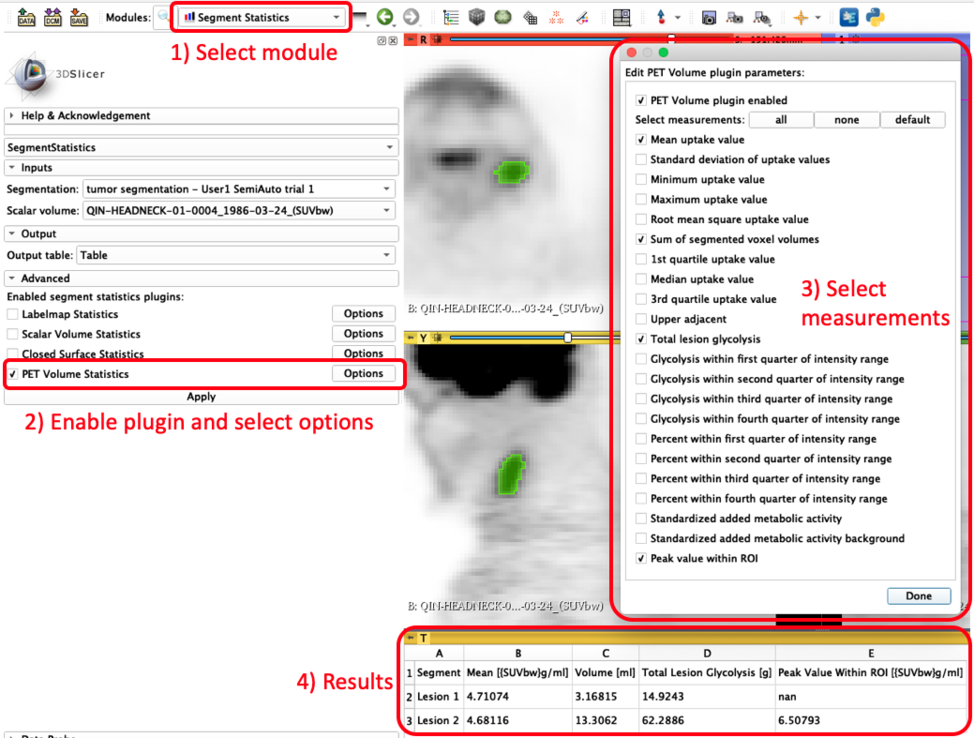Change the view layout via layout icon
This screenshot has height=738, width=974.
pos(623,15)
